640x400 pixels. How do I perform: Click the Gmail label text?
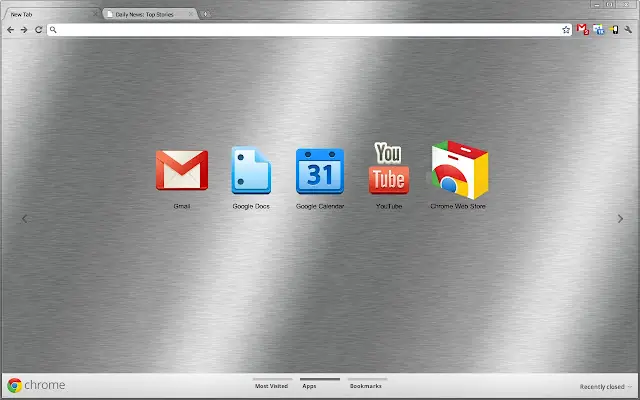(x=182, y=206)
